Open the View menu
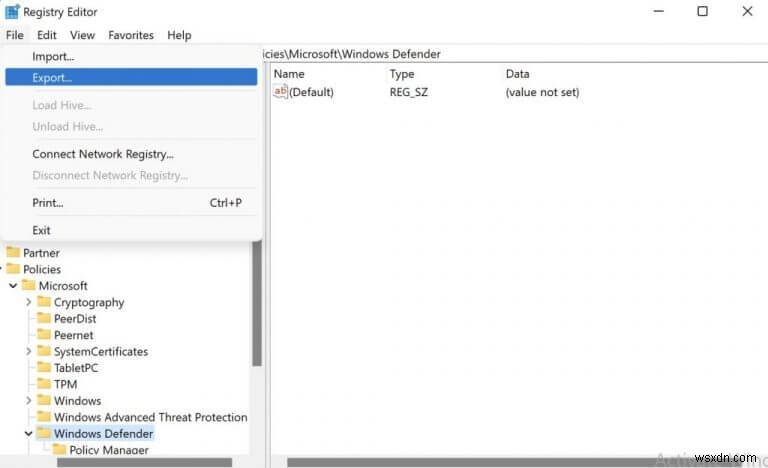 point(82,35)
